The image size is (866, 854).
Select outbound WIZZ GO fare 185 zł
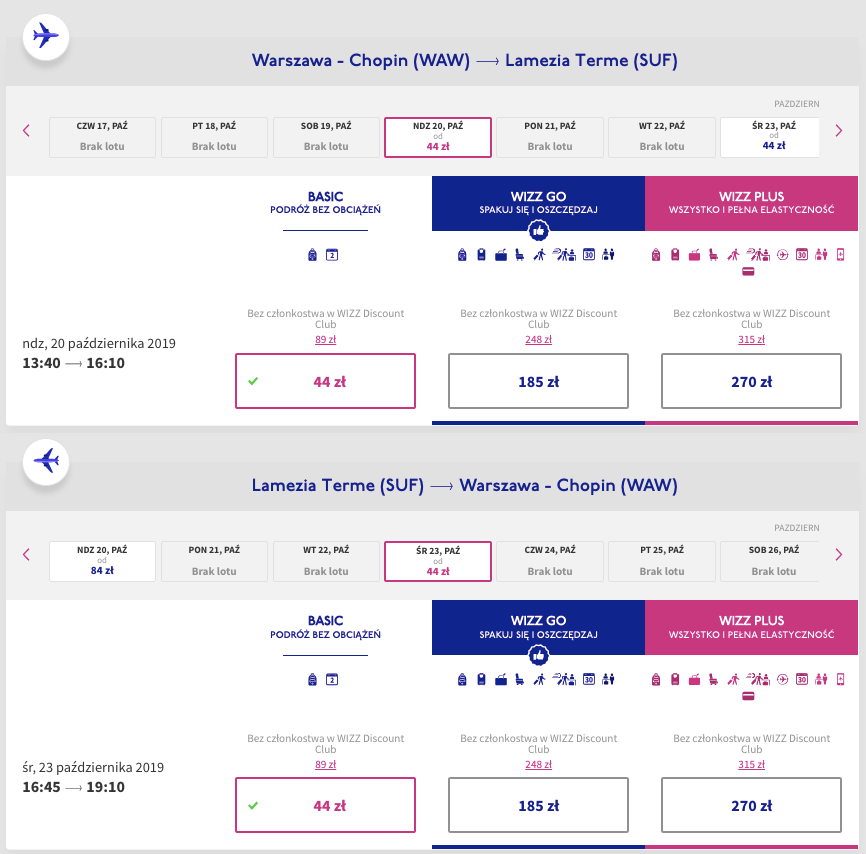pyautogui.click(x=538, y=381)
